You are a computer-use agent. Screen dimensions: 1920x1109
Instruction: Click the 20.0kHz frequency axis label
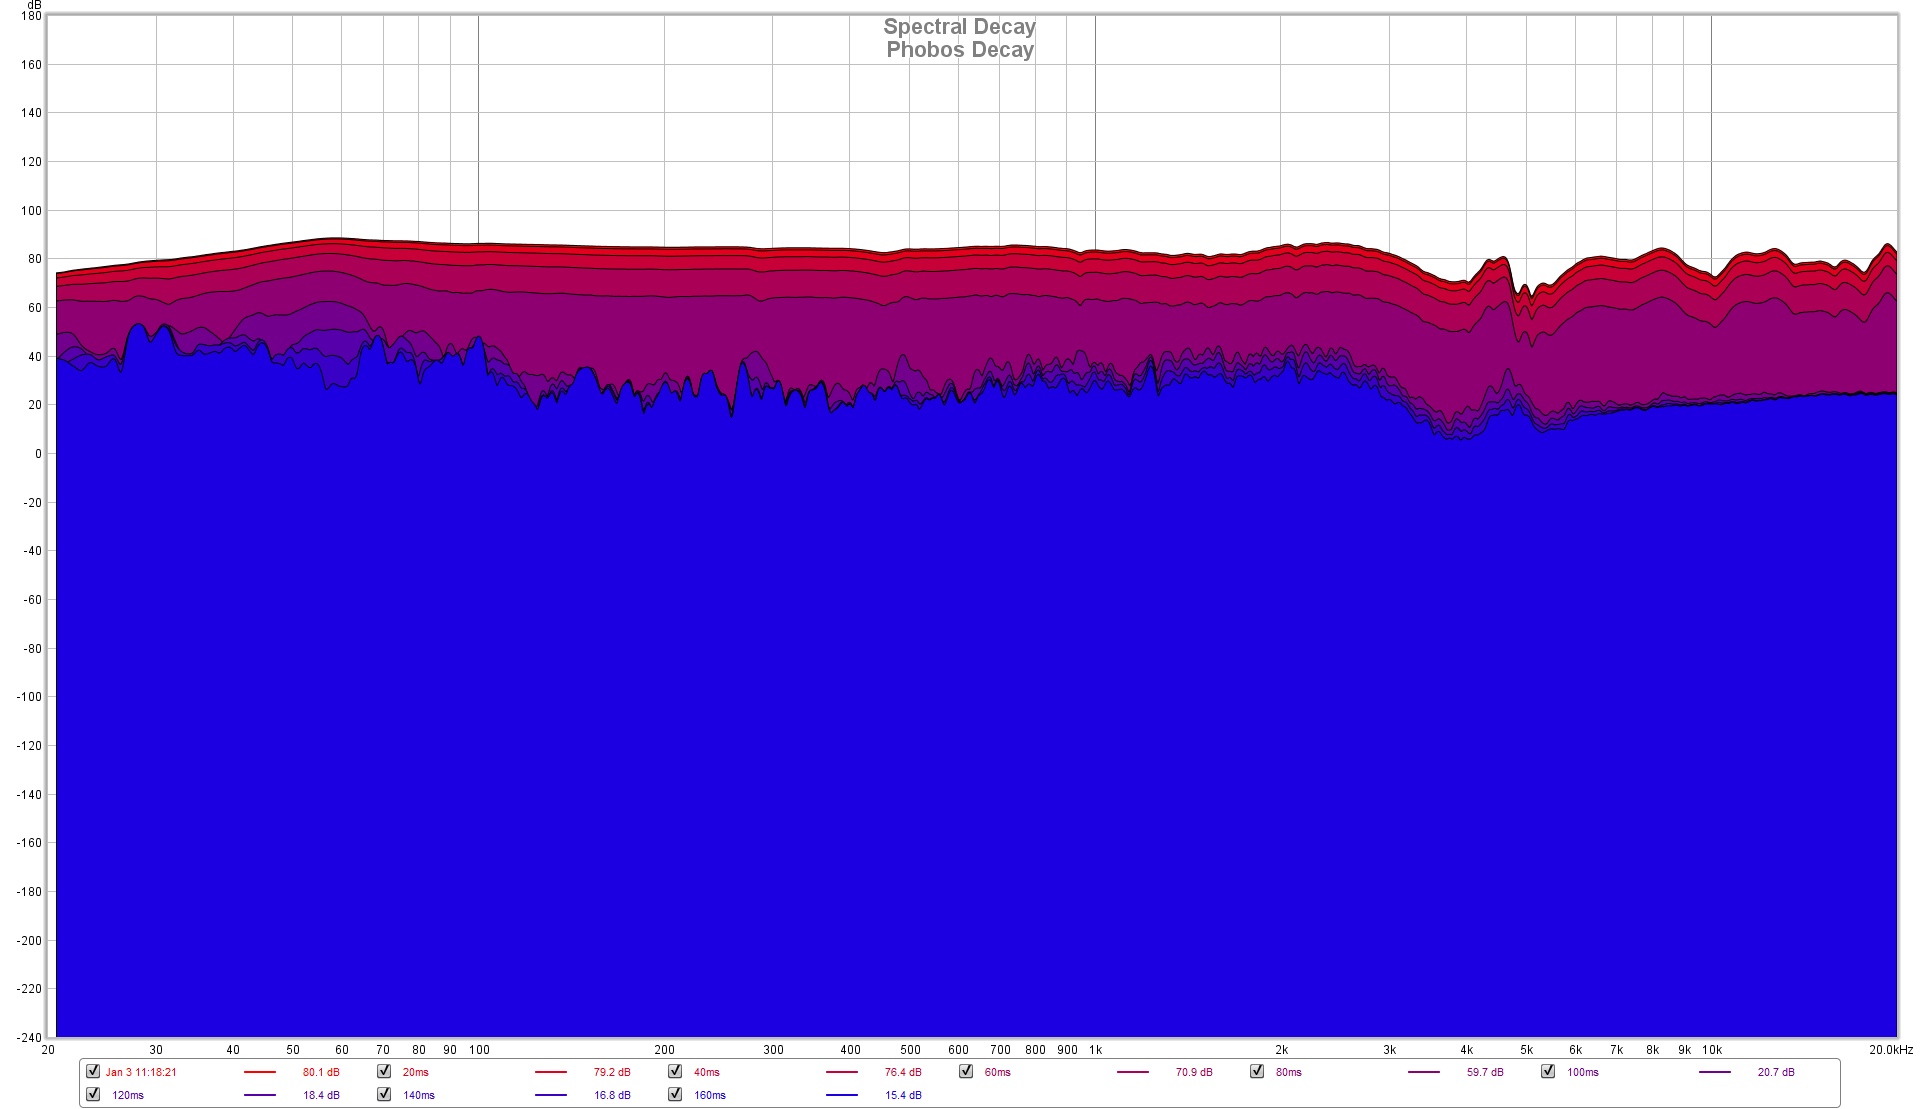[1890, 1050]
